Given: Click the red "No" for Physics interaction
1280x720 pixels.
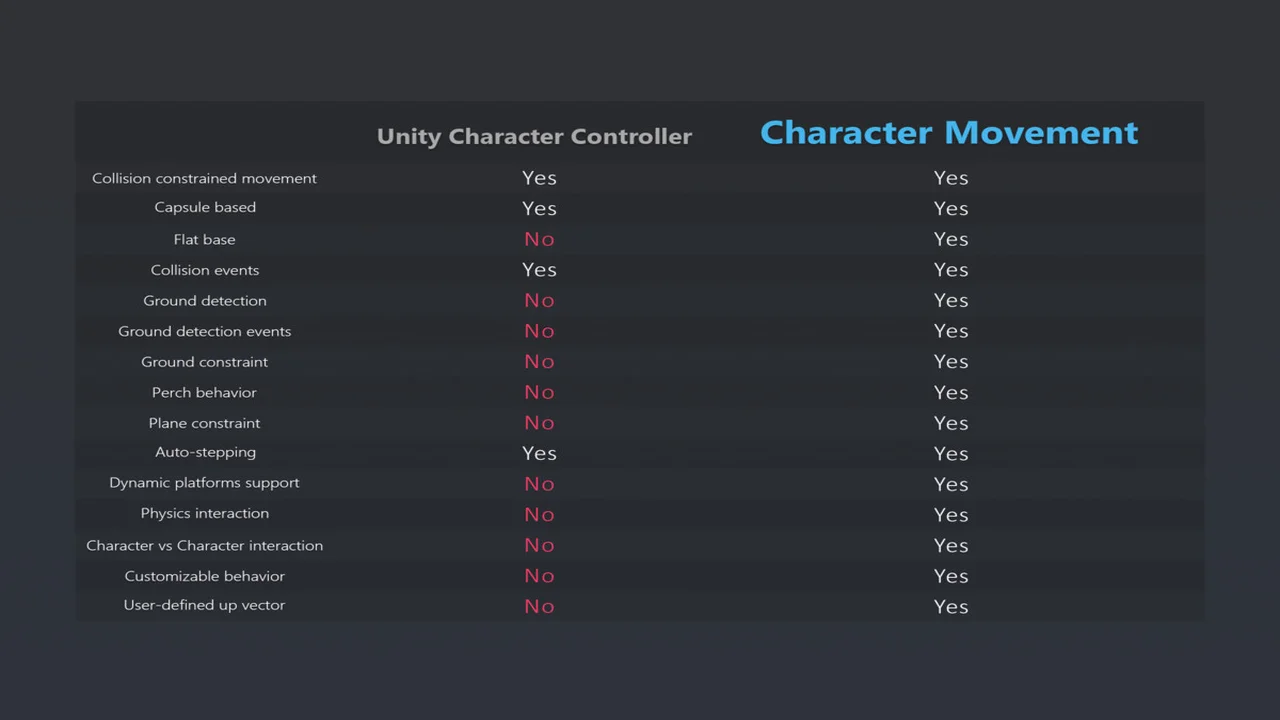Looking at the screenshot, I should (539, 514).
